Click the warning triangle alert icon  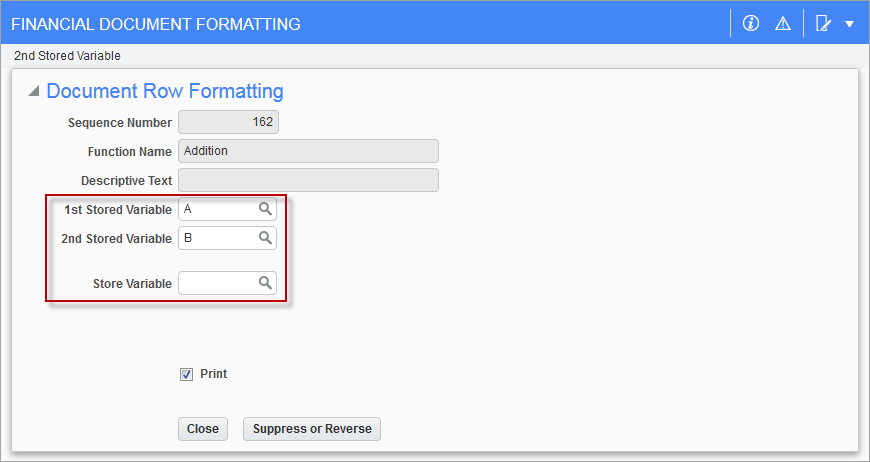(x=783, y=23)
